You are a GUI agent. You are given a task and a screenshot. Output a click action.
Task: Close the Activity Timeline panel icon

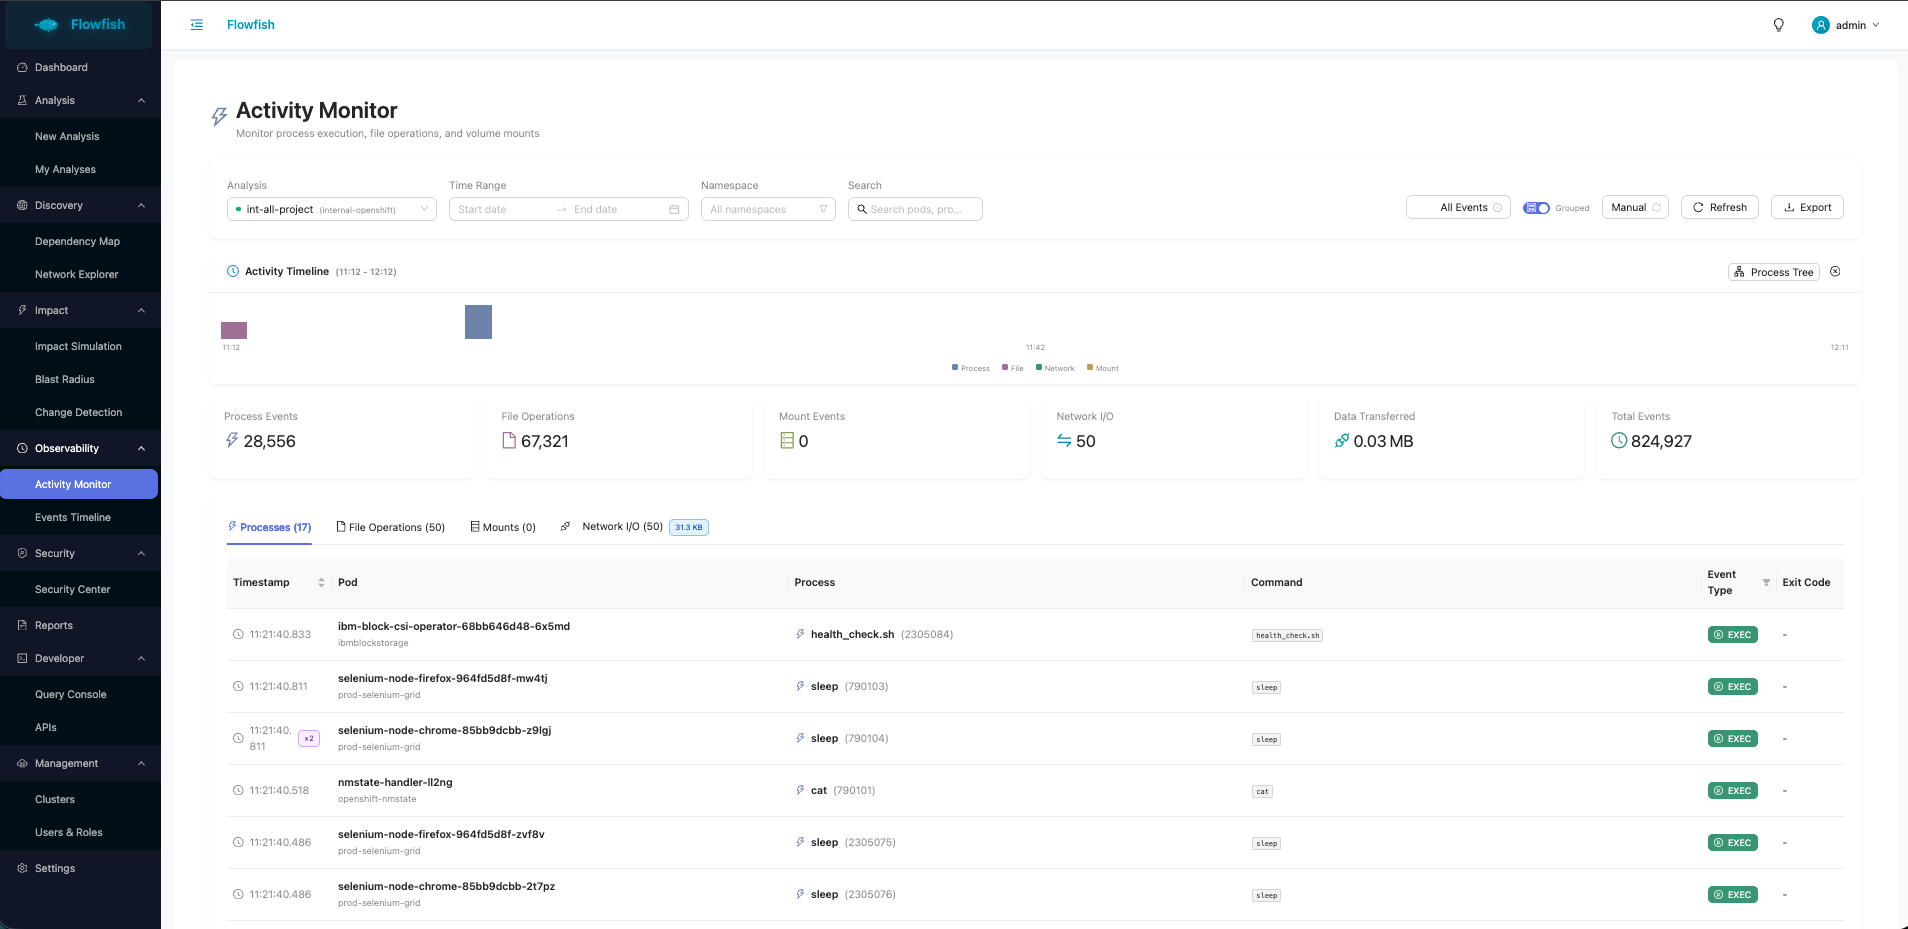1835,272
